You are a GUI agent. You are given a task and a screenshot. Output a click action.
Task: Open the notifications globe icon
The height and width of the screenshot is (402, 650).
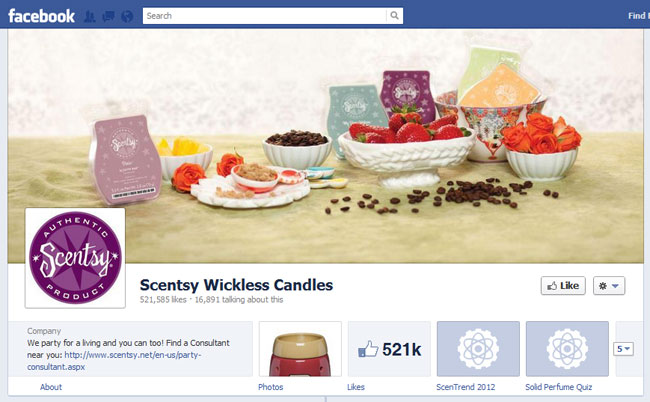[127, 17]
